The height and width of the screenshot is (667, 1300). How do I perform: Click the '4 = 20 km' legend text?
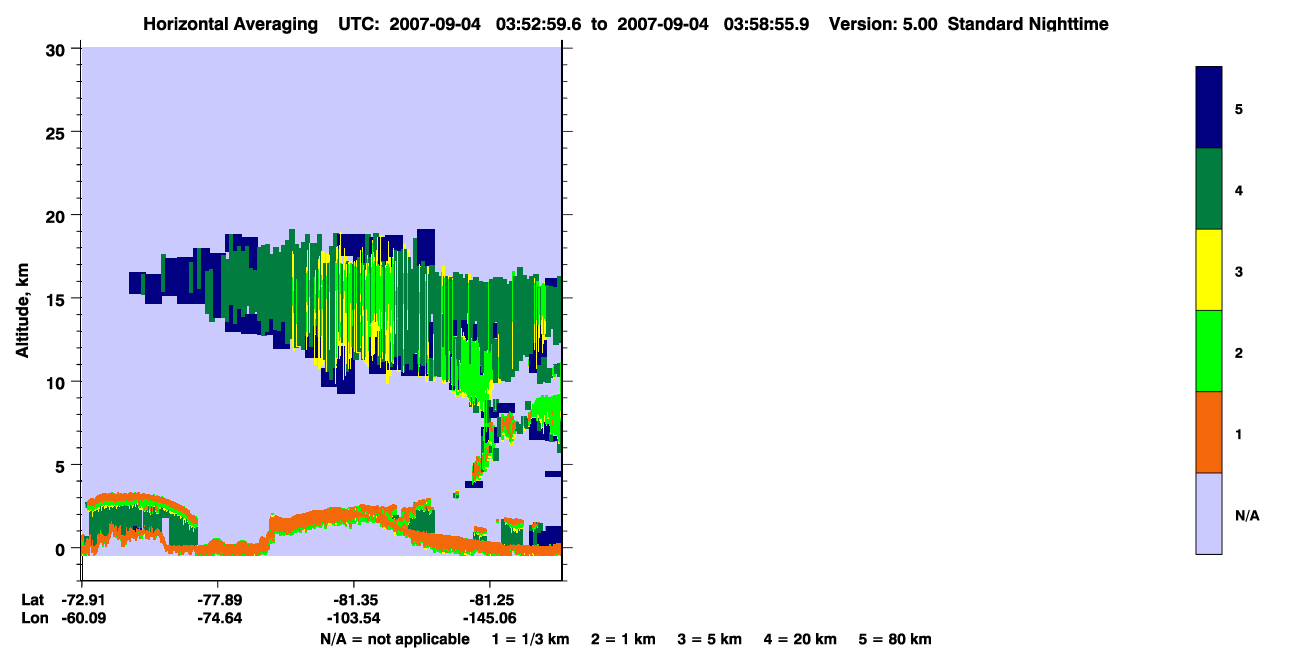pyautogui.click(x=800, y=639)
